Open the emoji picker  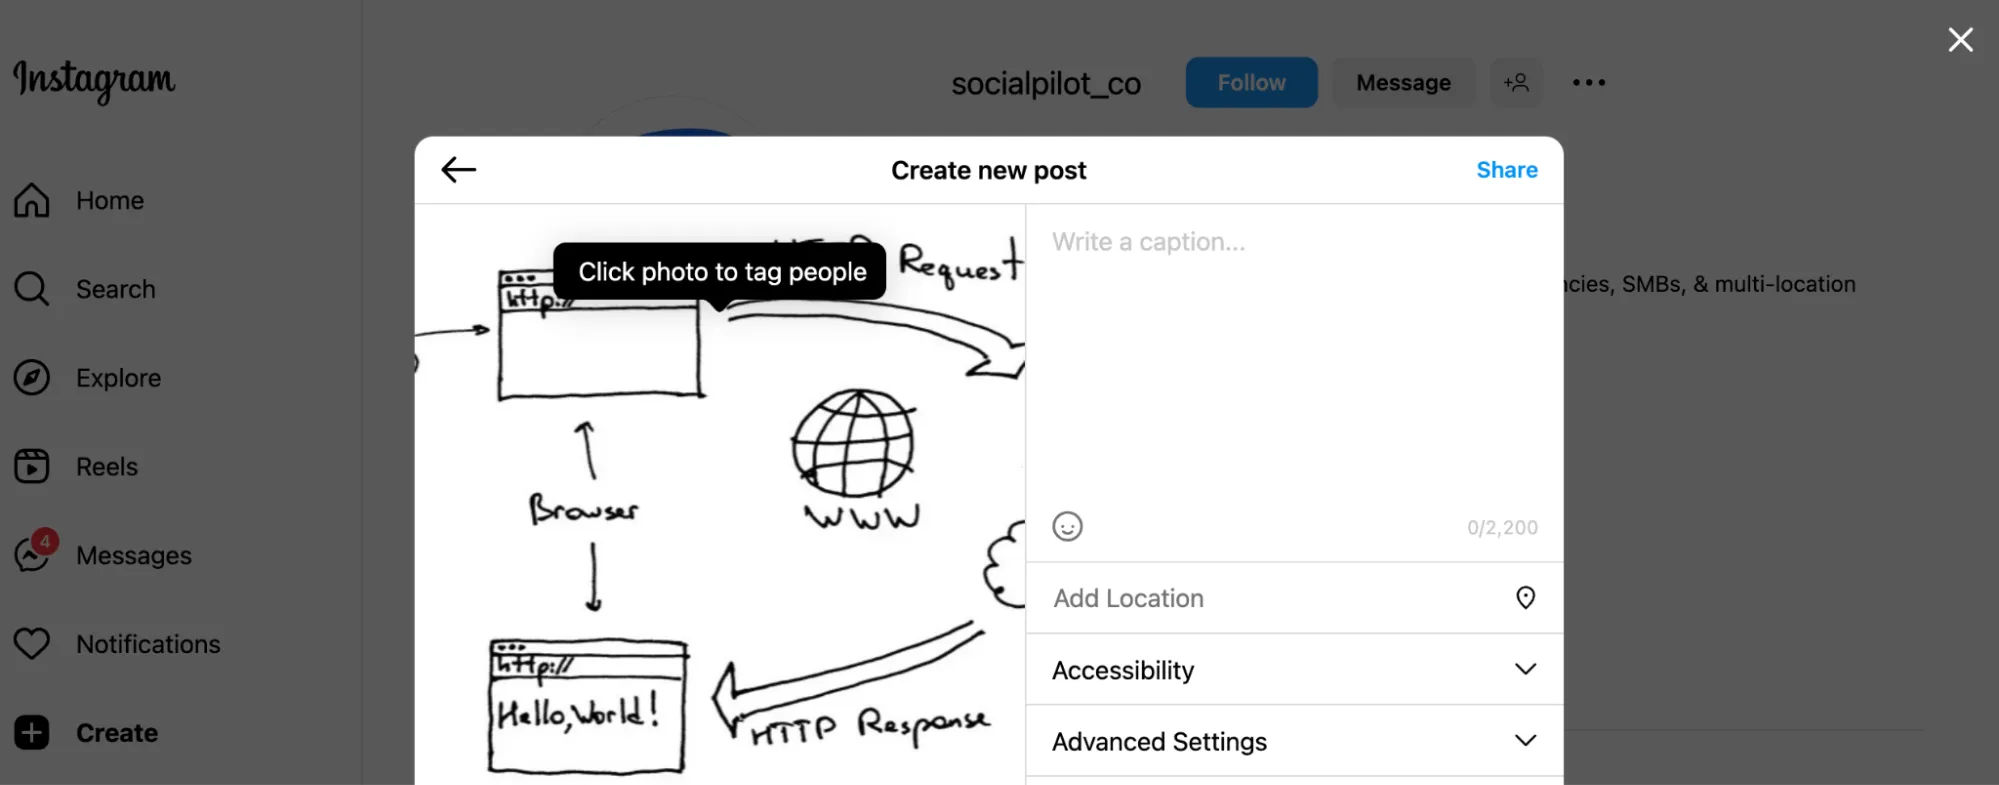click(x=1067, y=526)
